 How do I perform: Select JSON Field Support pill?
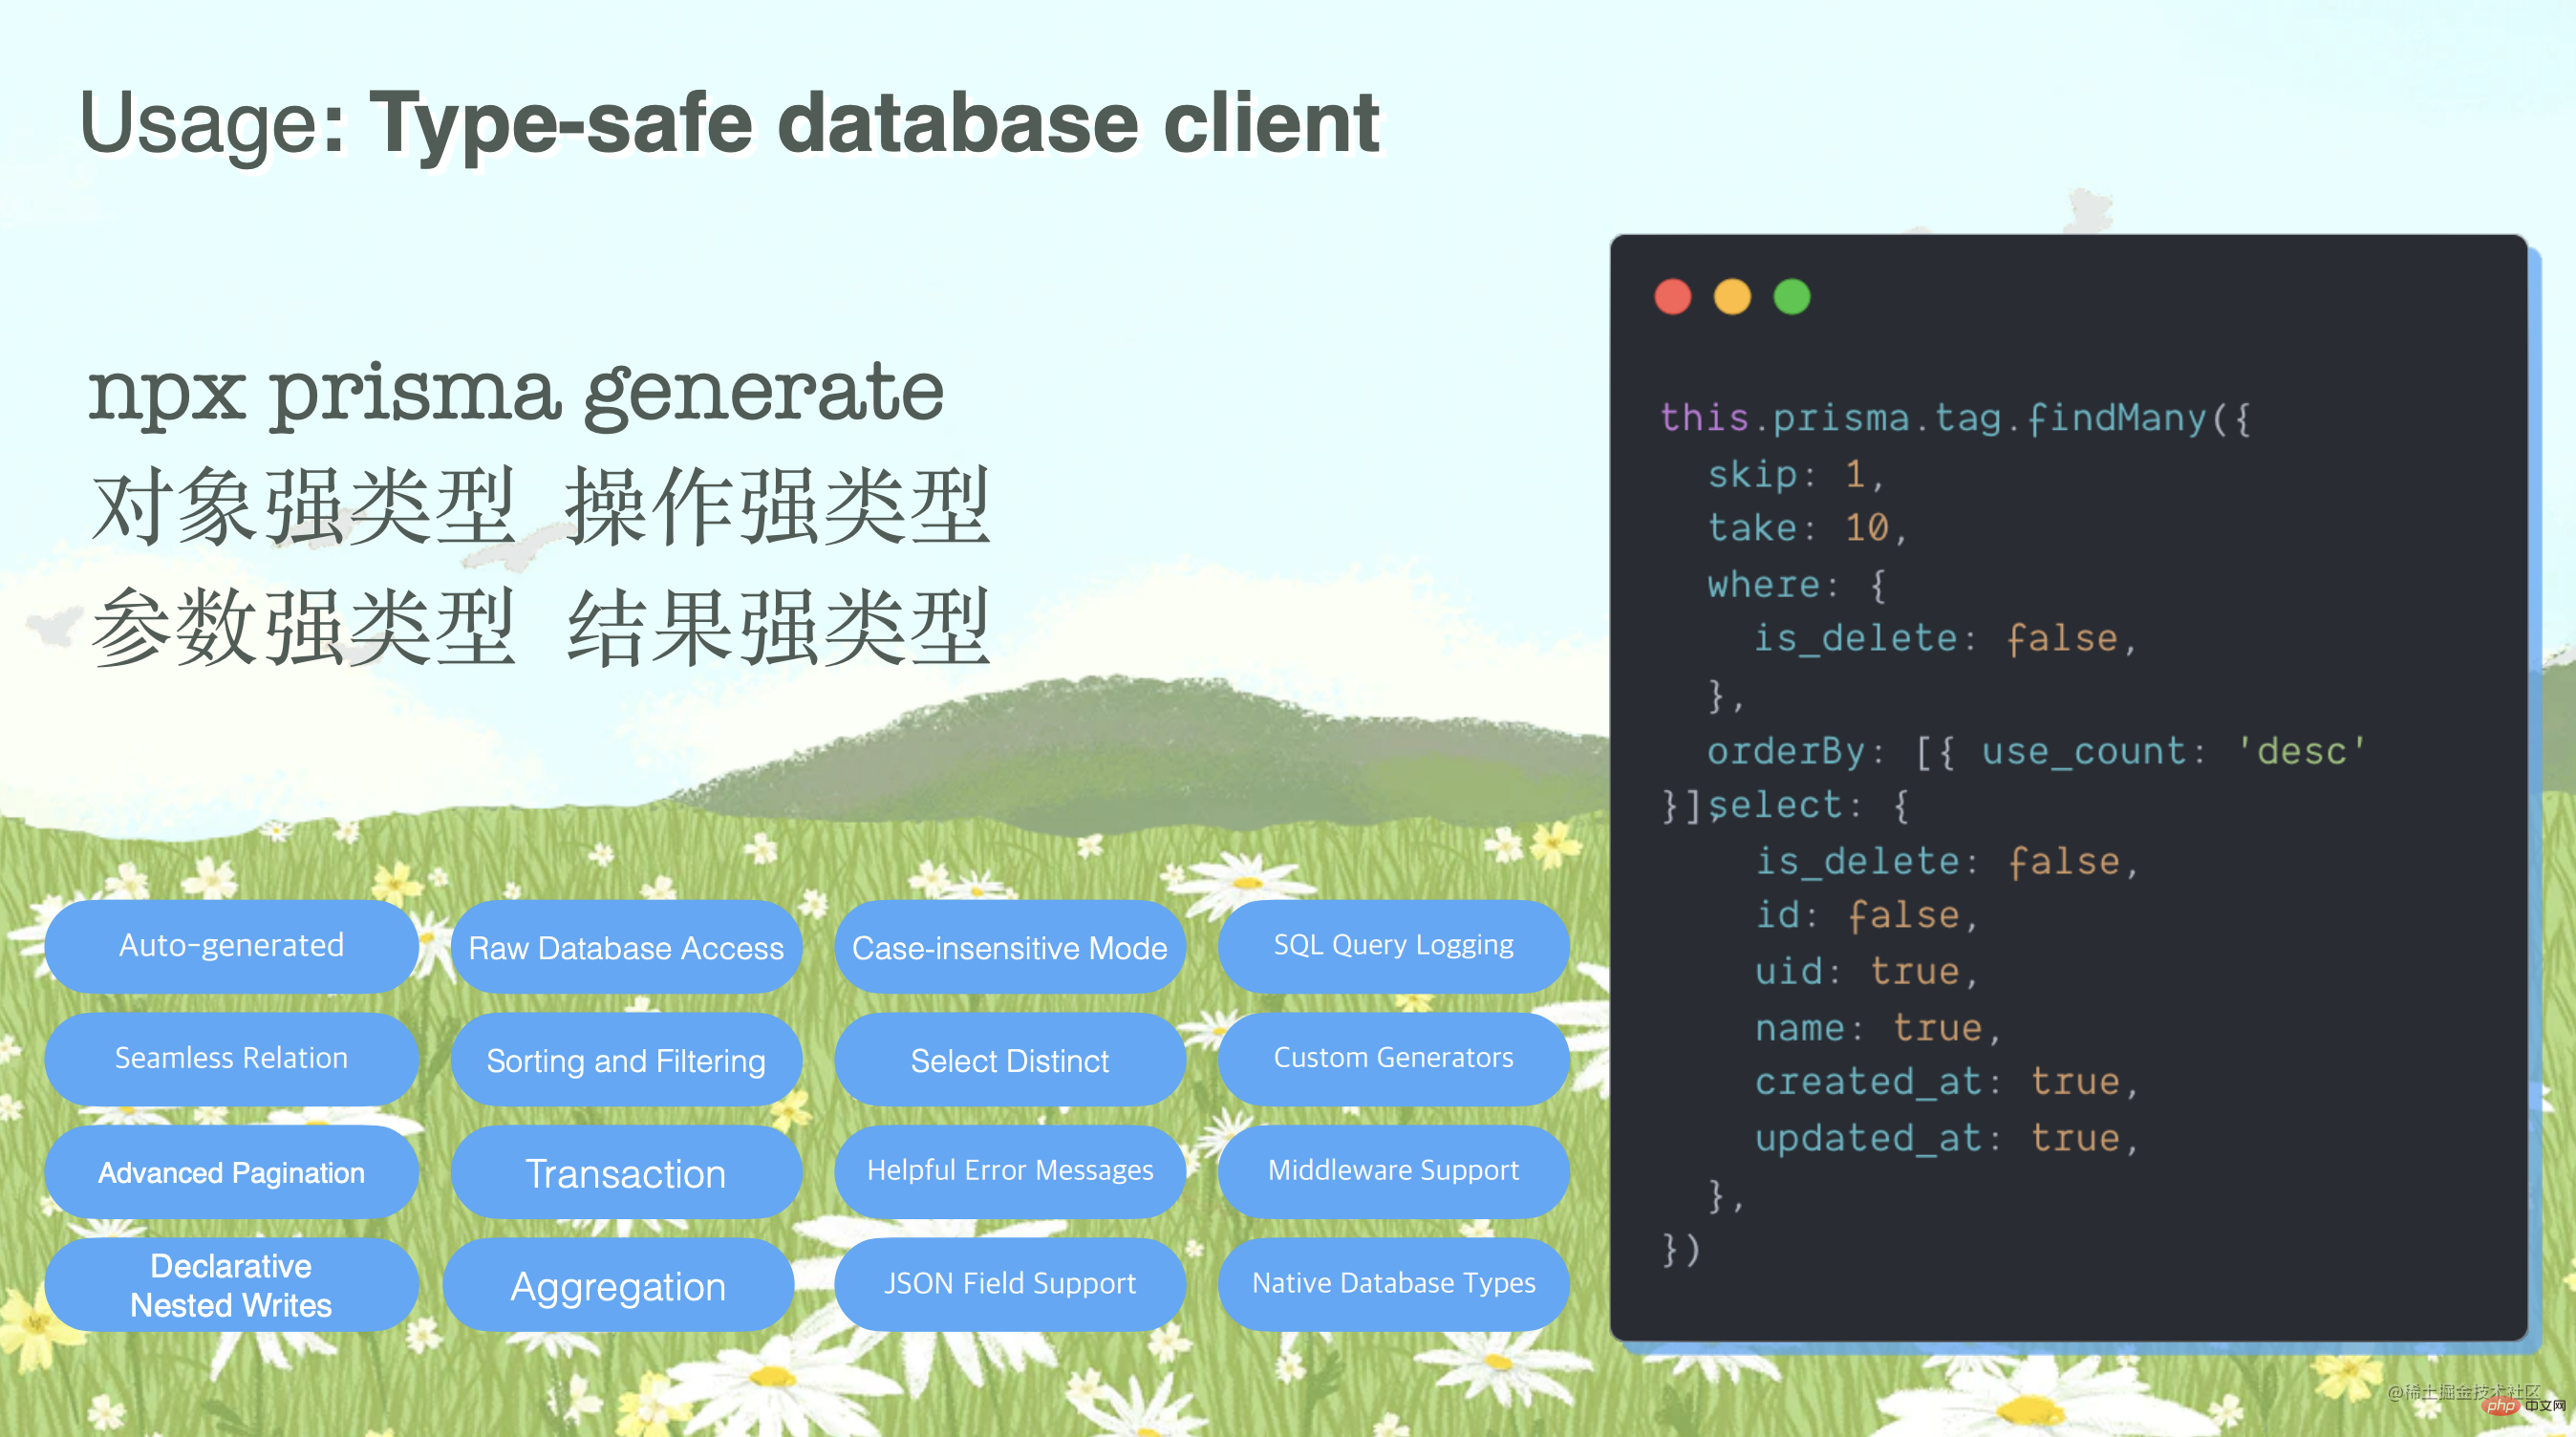coord(1009,1284)
